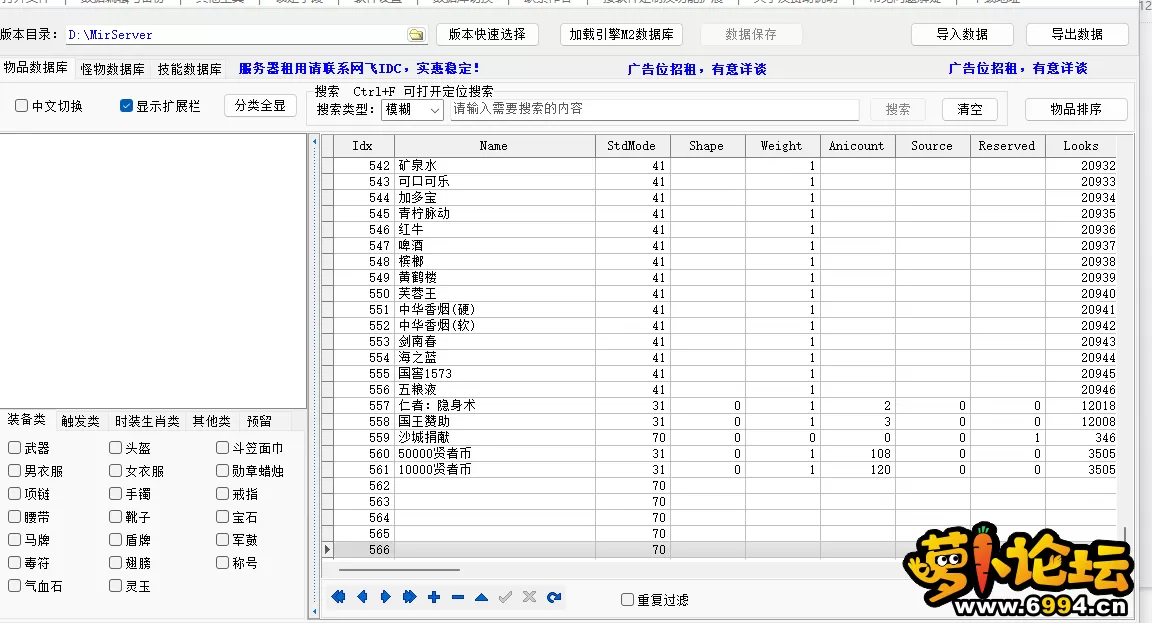The width and height of the screenshot is (1152, 623).
Task: Delete current record with minus icon
Action: 458,597
